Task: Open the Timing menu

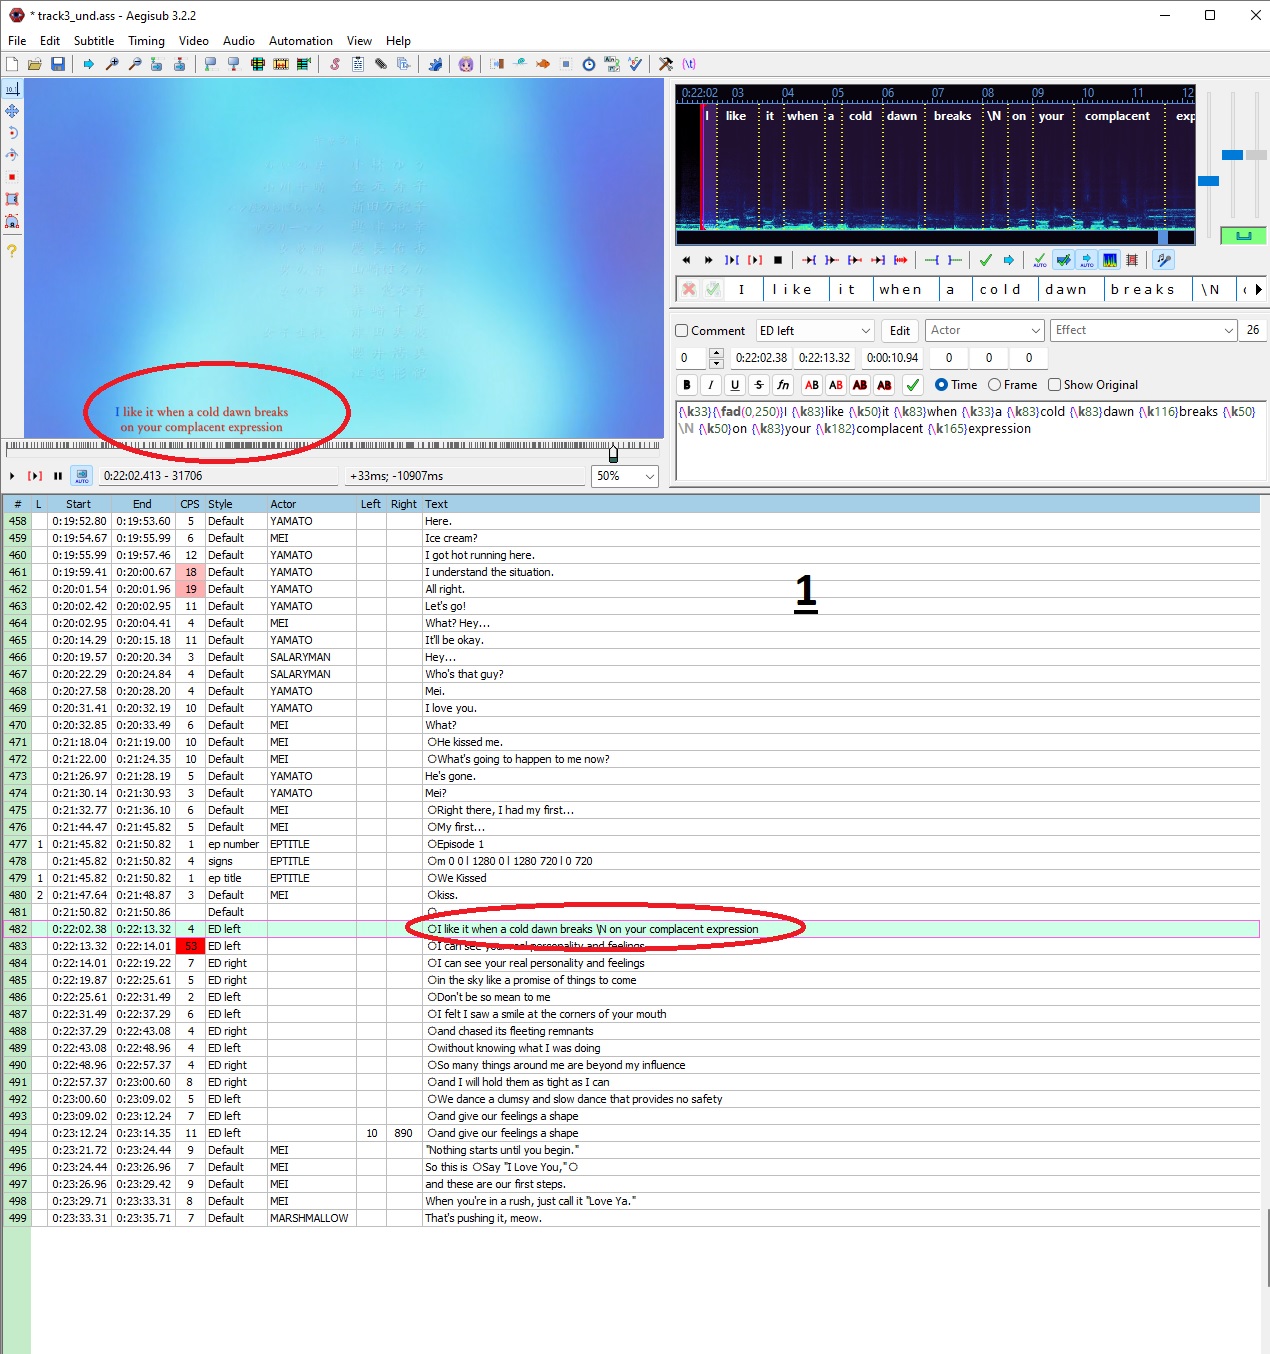Action: pyautogui.click(x=146, y=41)
